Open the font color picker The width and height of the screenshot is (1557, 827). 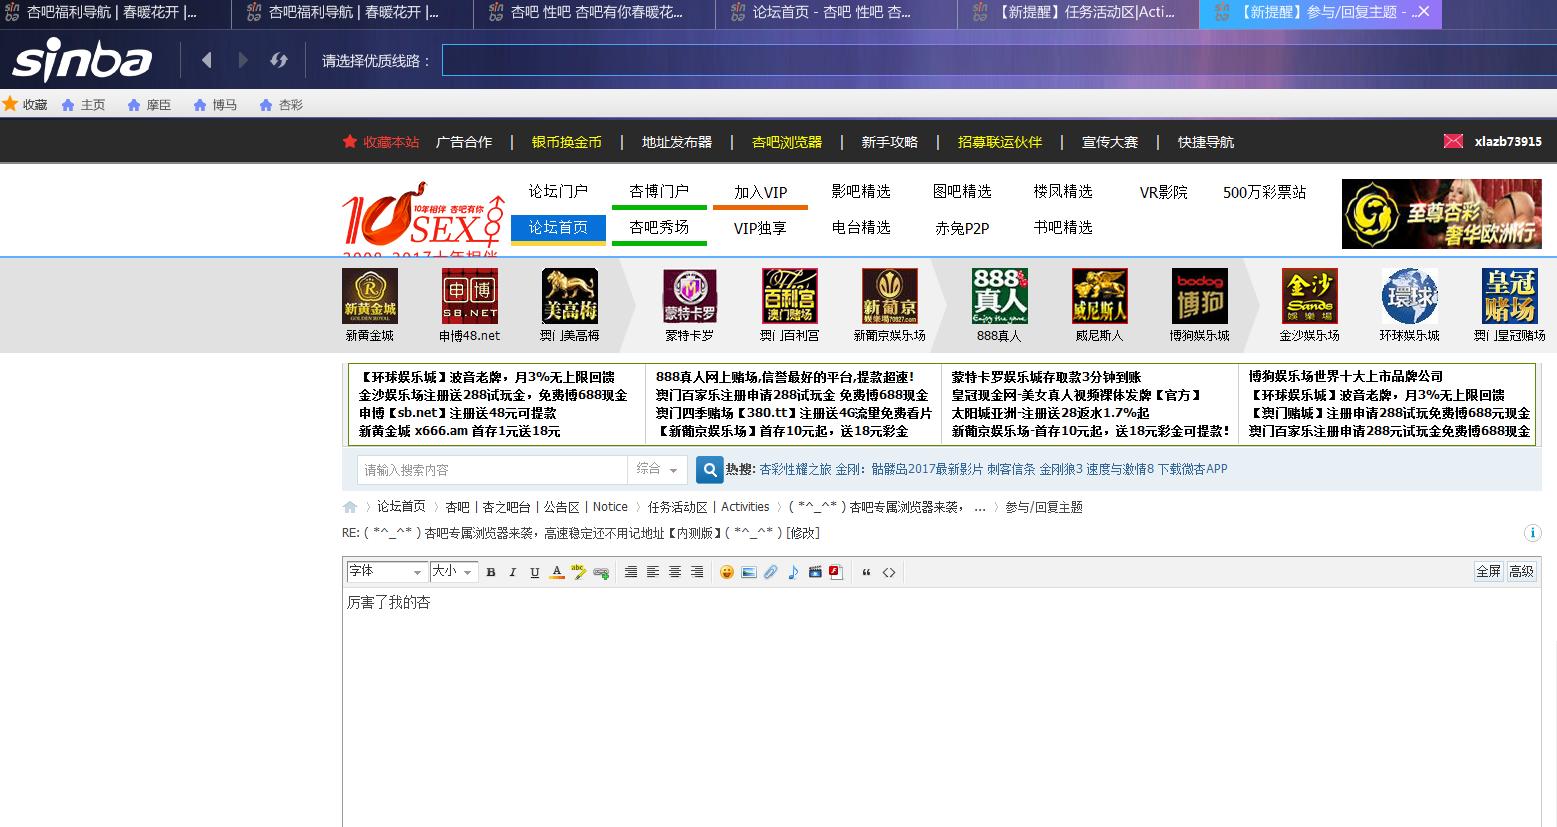[557, 572]
